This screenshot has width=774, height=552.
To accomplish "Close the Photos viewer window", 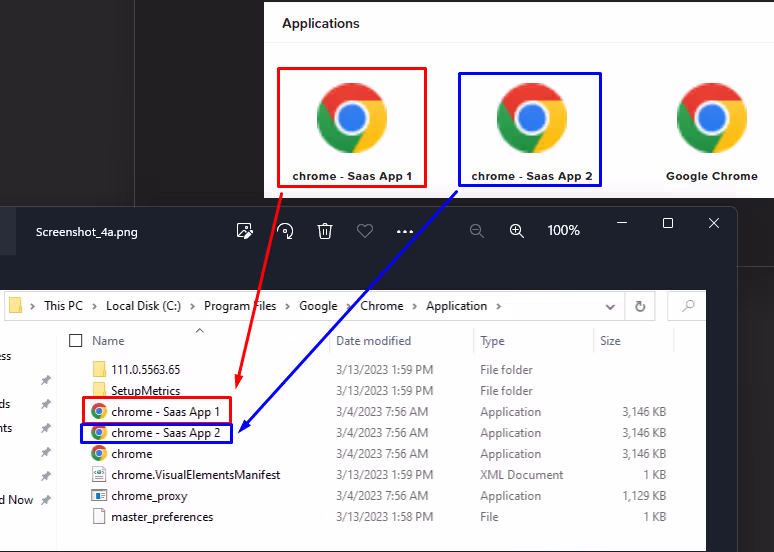I will [x=714, y=223].
